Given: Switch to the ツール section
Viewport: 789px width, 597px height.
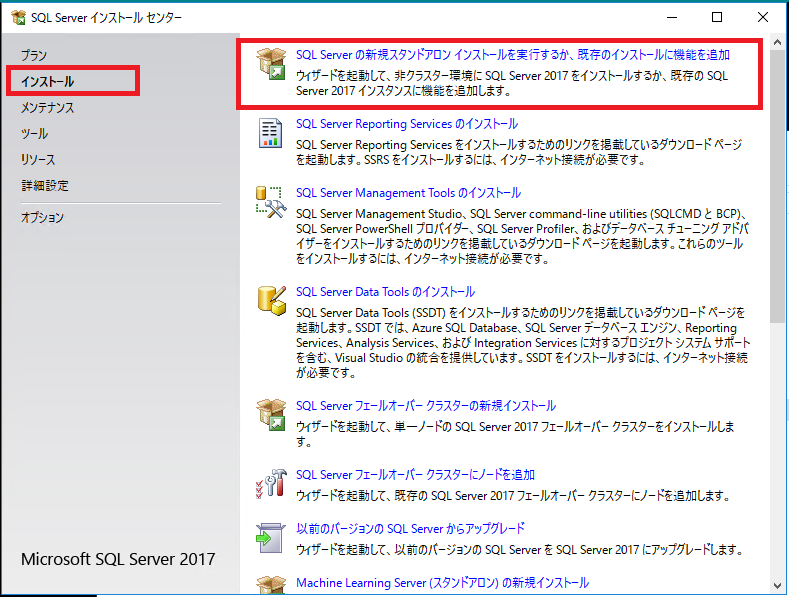Looking at the screenshot, I should point(34,134).
